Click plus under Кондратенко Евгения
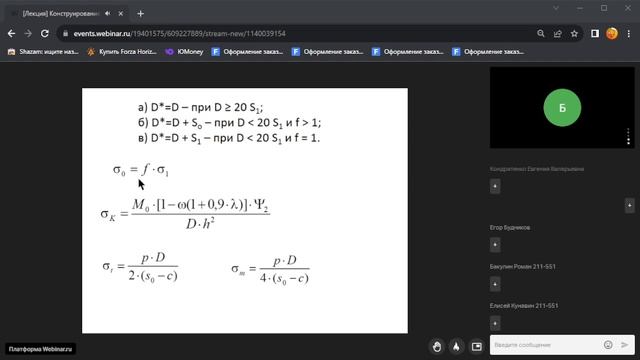Viewport: 640px width, 360px height. pyautogui.click(x=495, y=186)
